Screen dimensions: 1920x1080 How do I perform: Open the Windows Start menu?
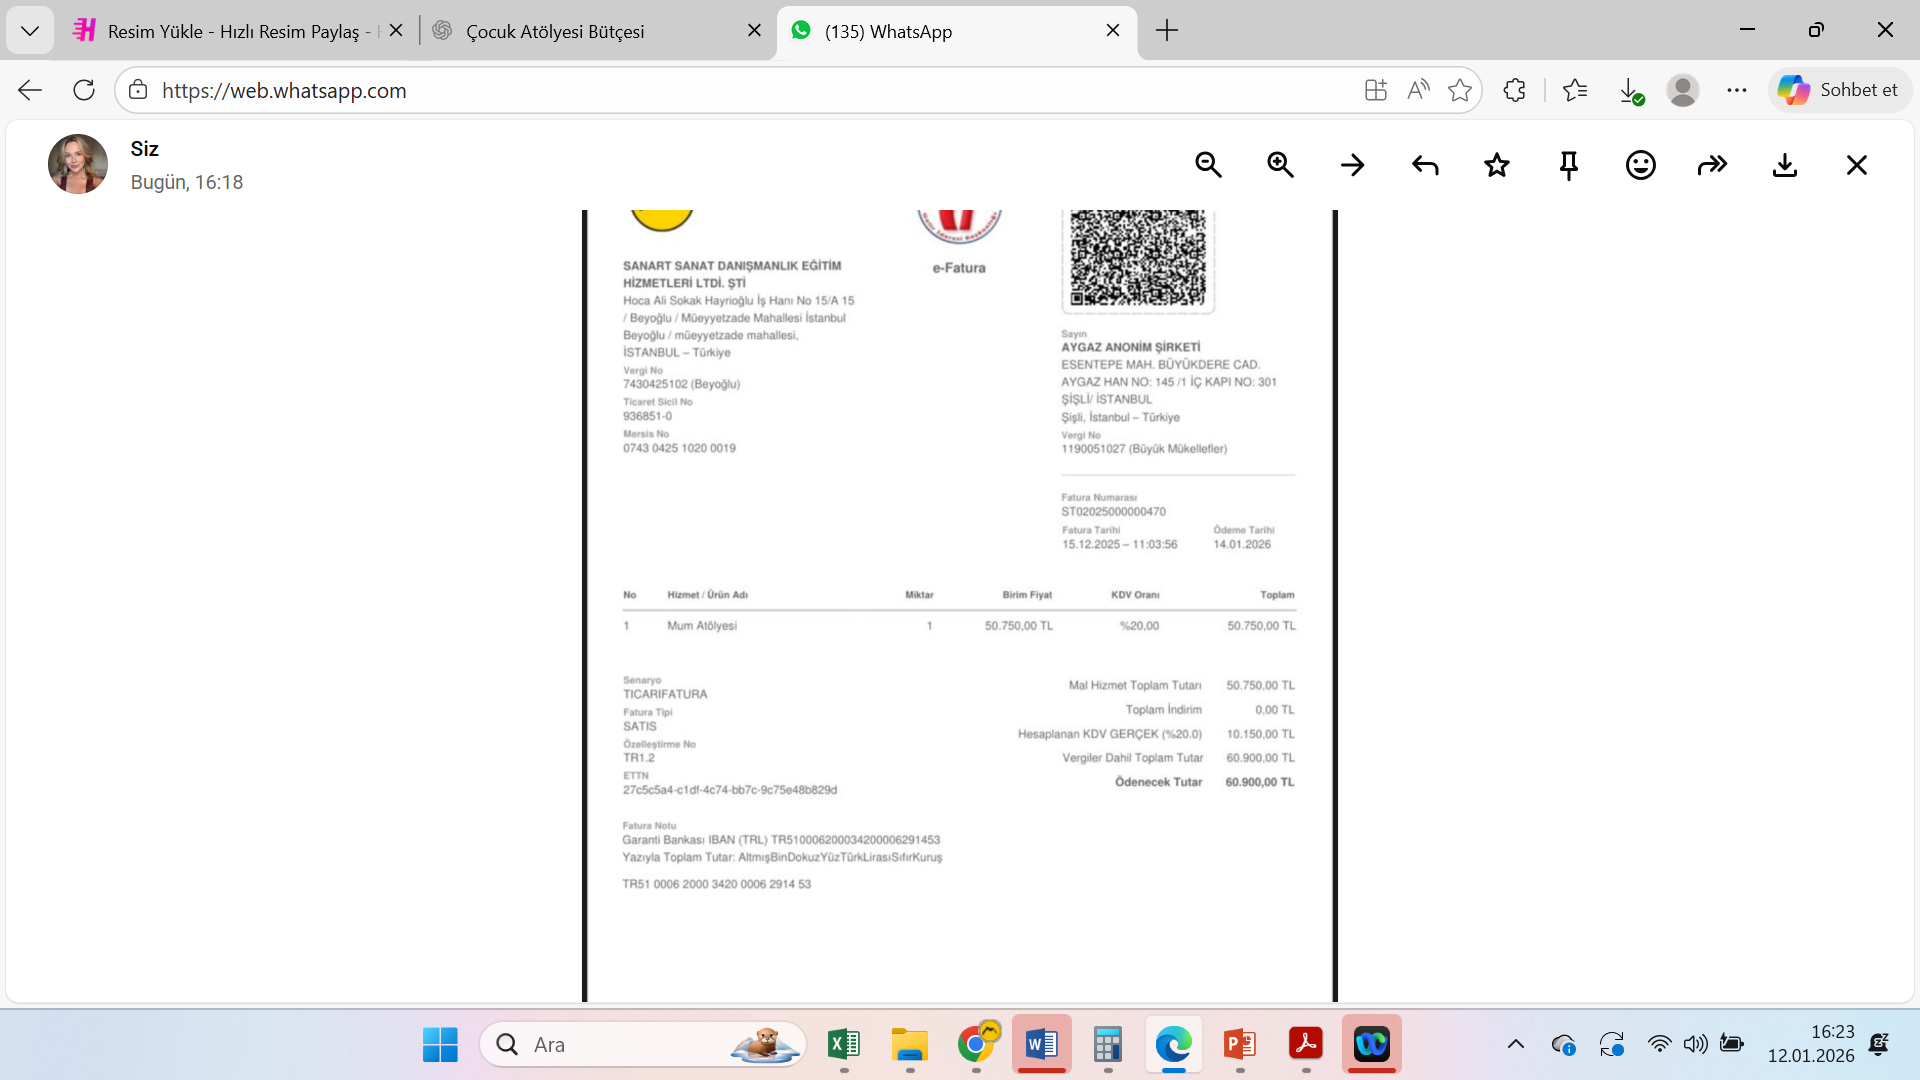click(440, 1044)
